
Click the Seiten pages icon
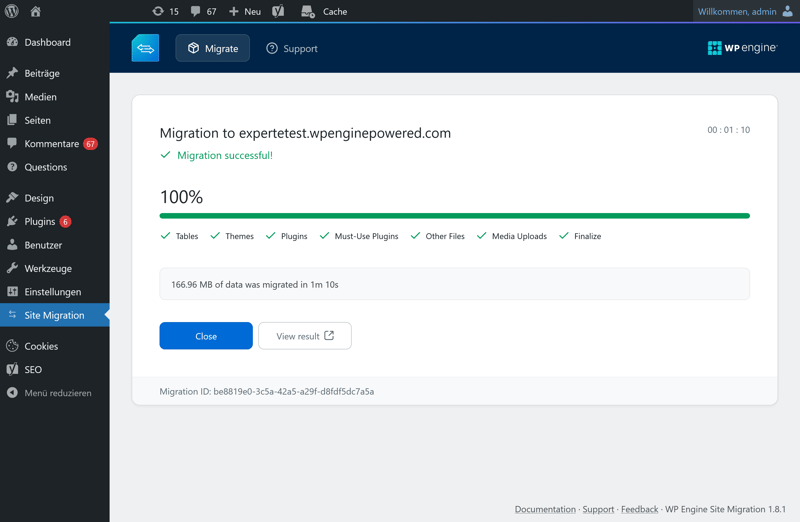(x=12, y=120)
